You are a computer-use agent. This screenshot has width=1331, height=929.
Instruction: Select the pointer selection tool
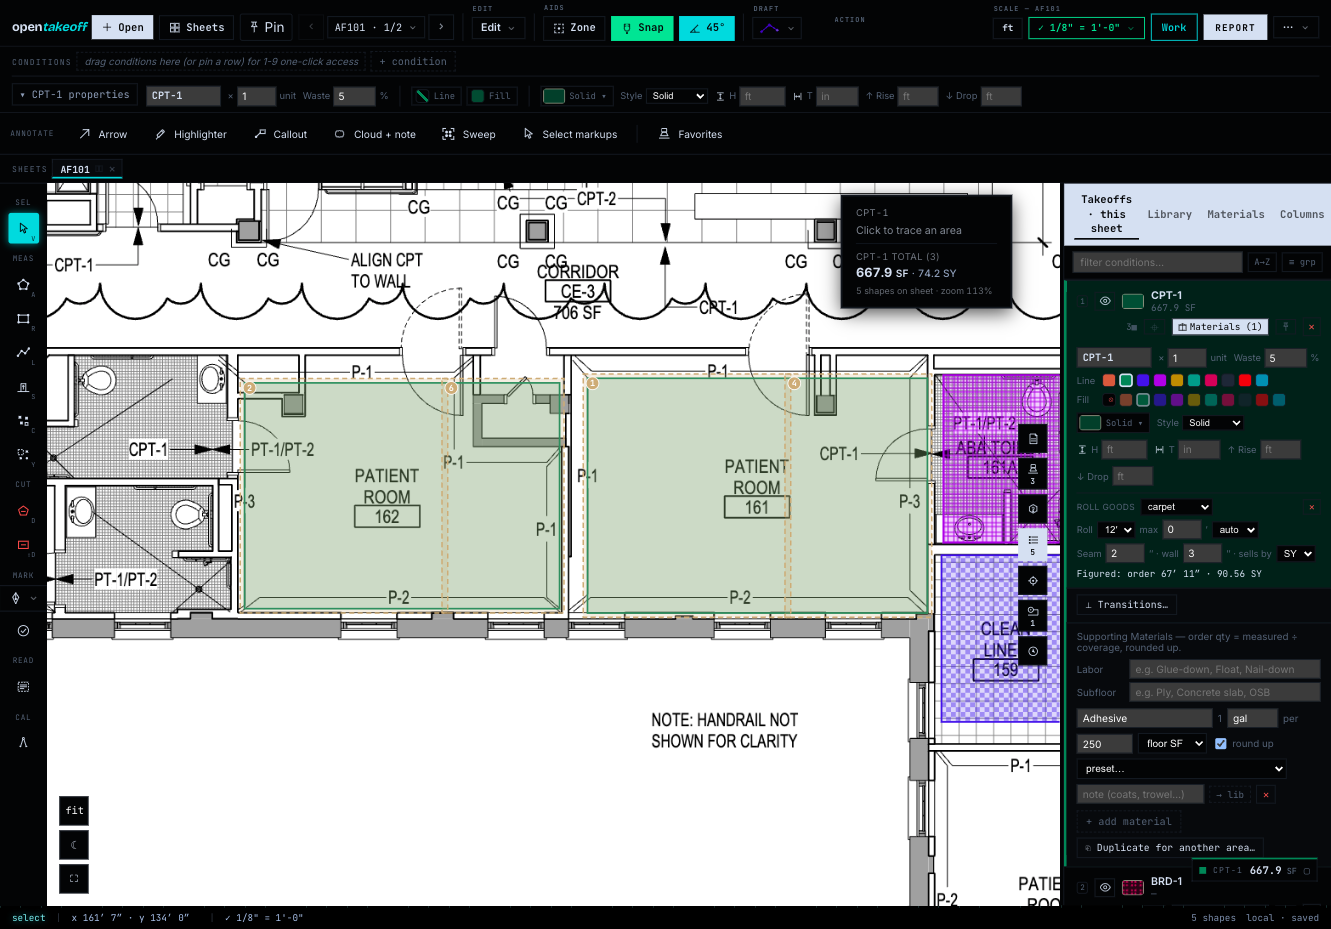click(23, 228)
